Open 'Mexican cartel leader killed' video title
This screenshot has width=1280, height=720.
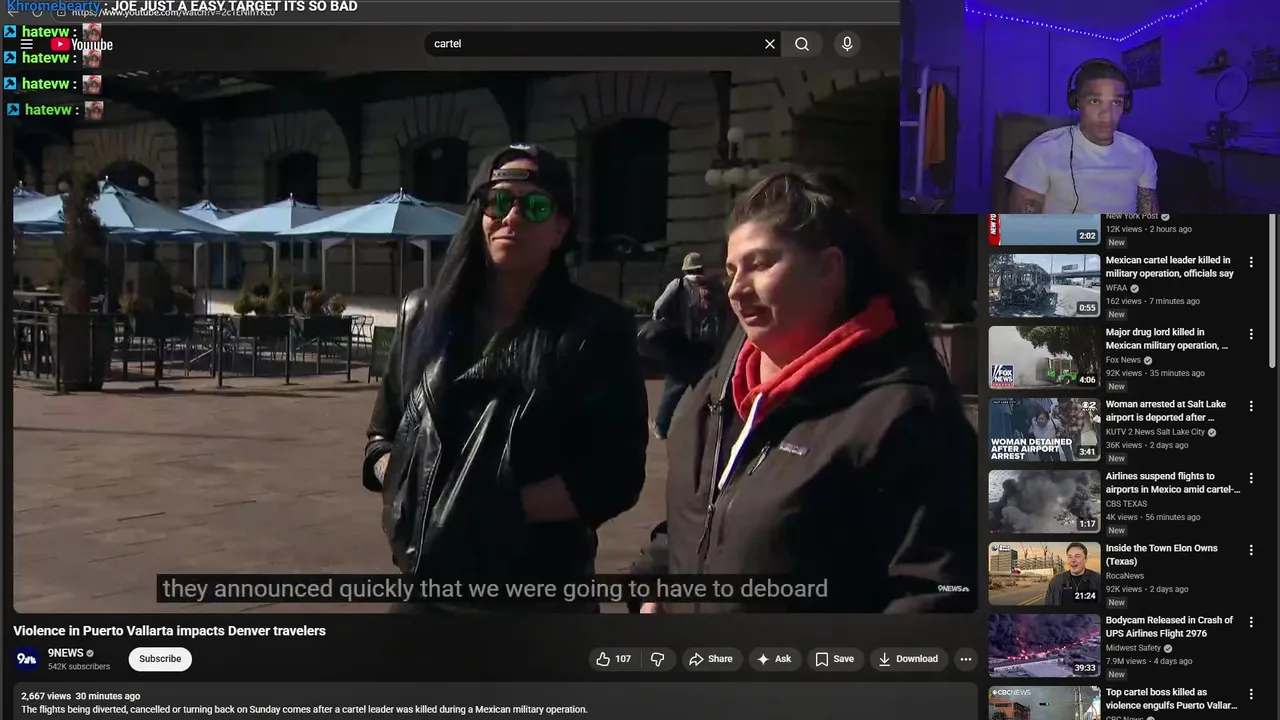point(1169,267)
